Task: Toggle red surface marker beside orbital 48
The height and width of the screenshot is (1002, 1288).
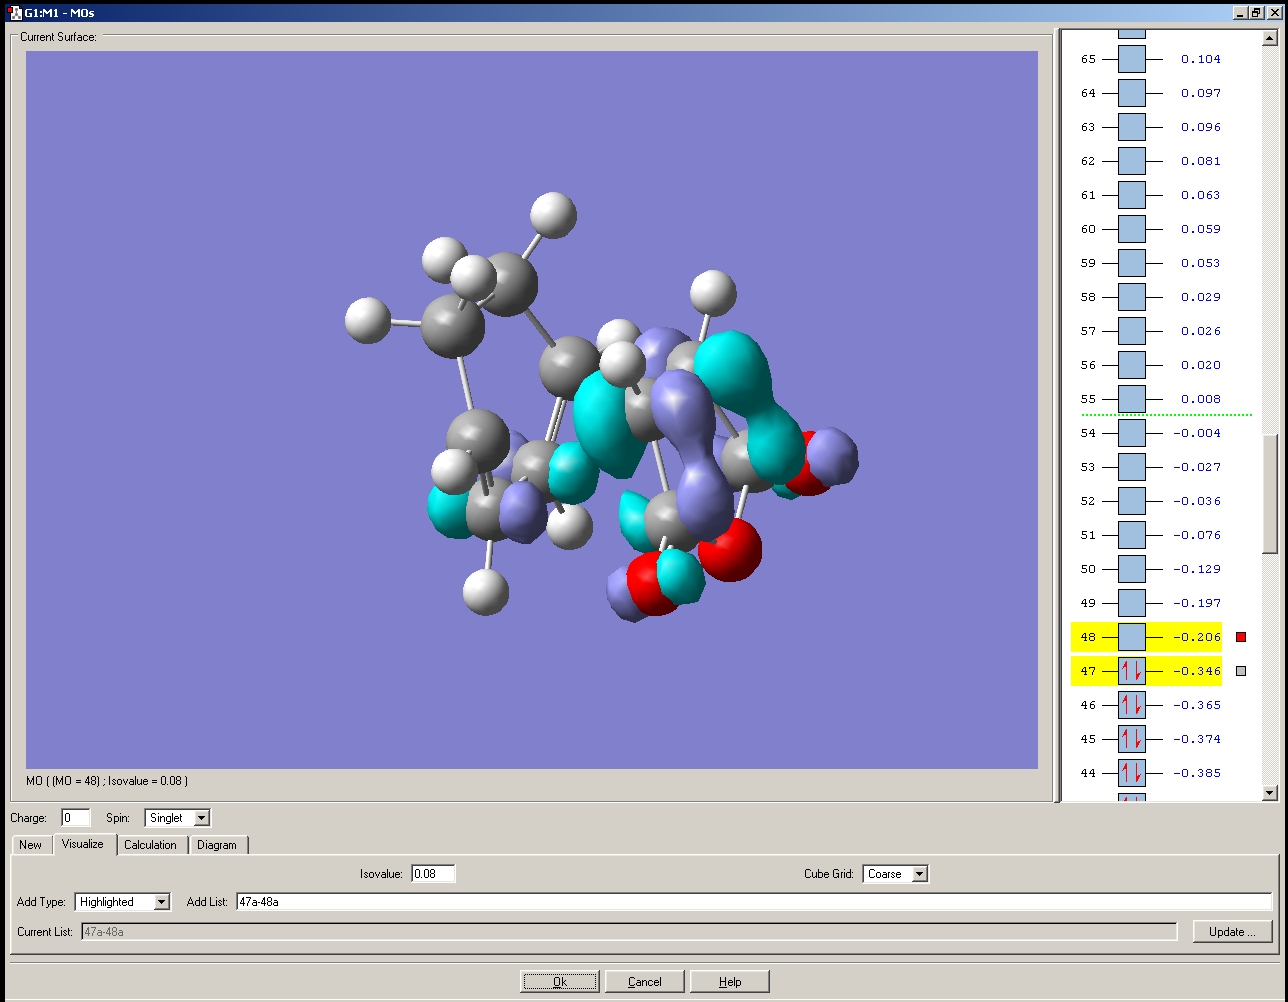Action: 1241,637
